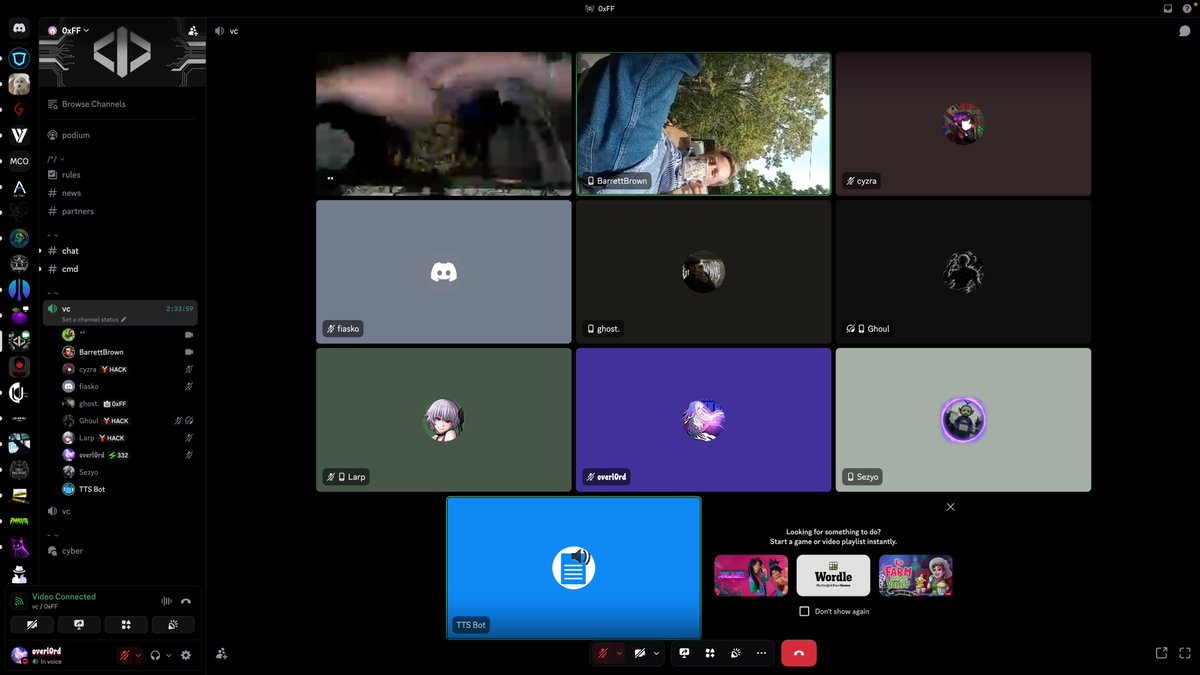The width and height of the screenshot is (1200, 675).
Task: Invite people with the add-members icon
Action: coord(192,31)
